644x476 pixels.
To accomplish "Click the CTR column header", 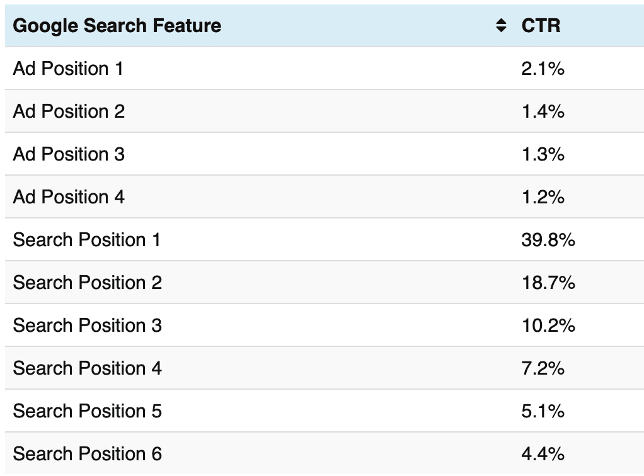I will coord(541,26).
